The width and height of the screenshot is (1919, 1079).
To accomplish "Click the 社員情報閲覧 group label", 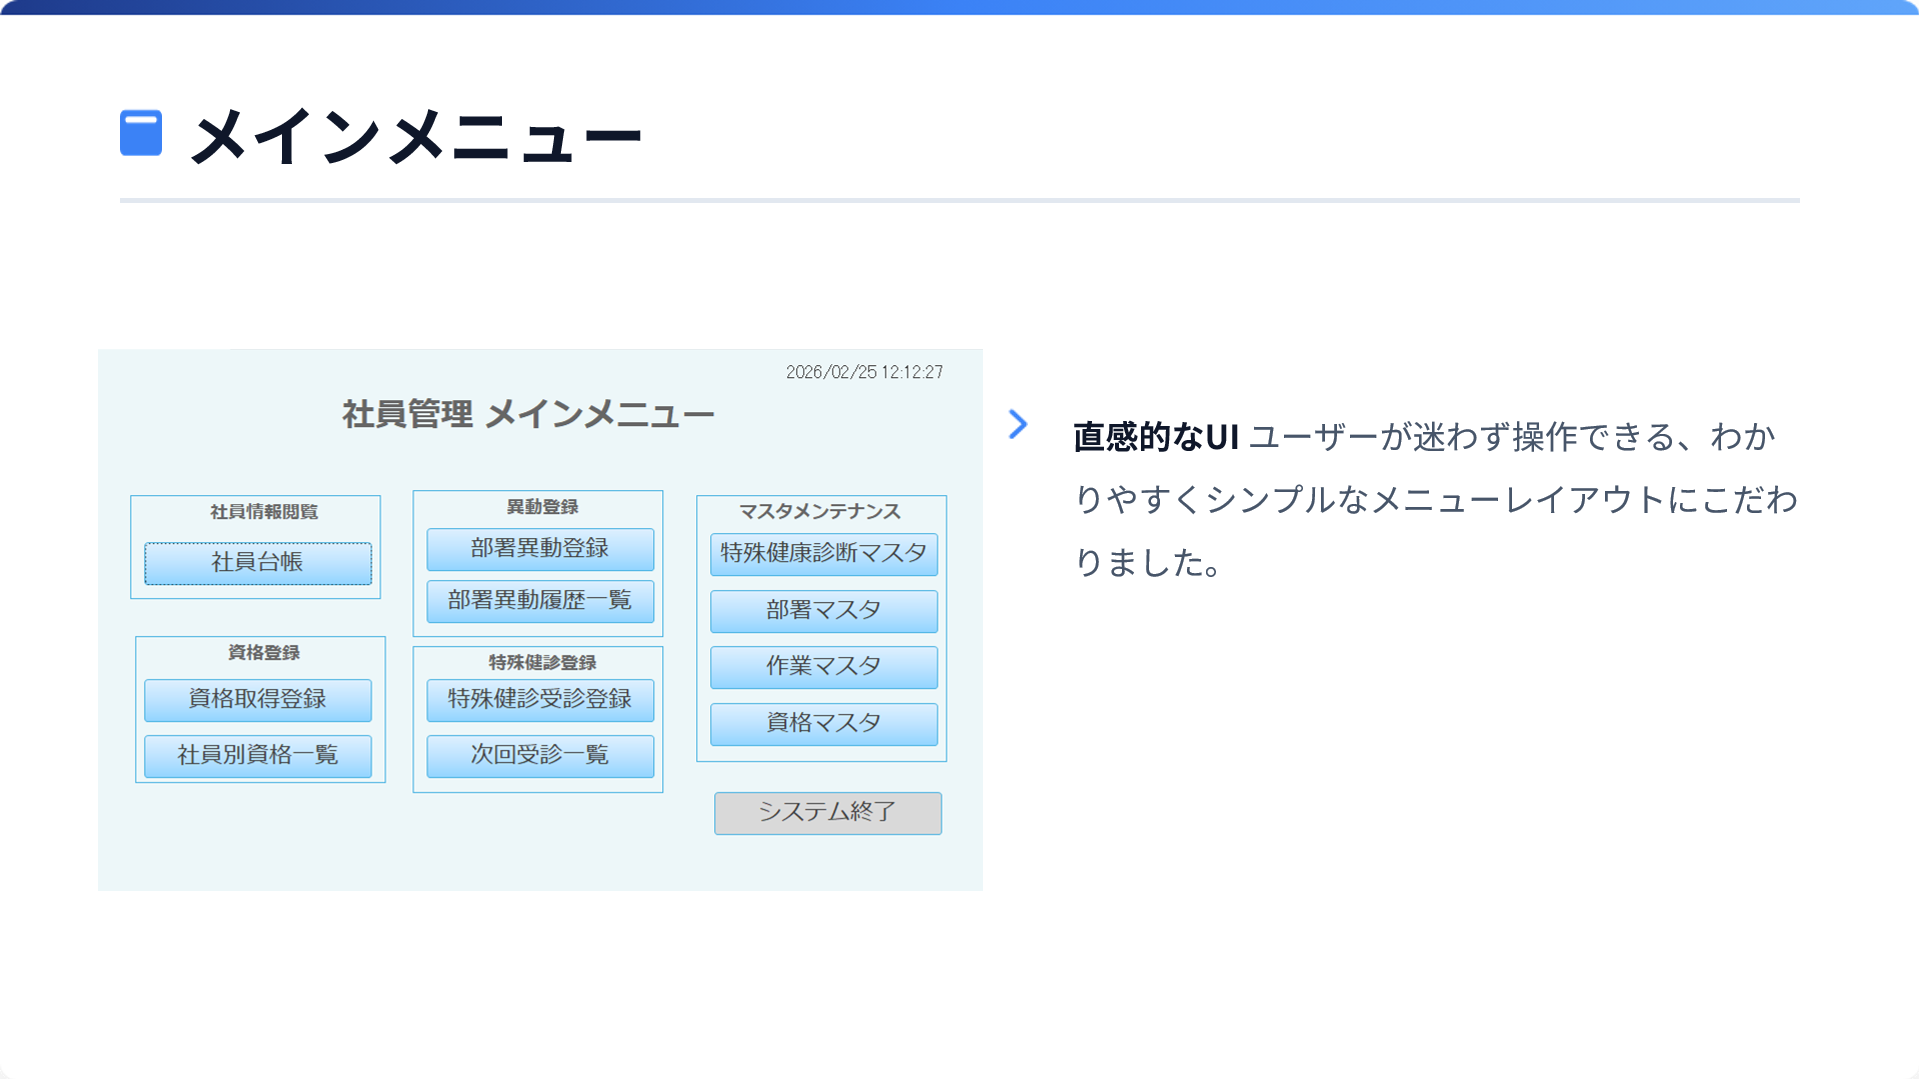I will (x=264, y=512).
